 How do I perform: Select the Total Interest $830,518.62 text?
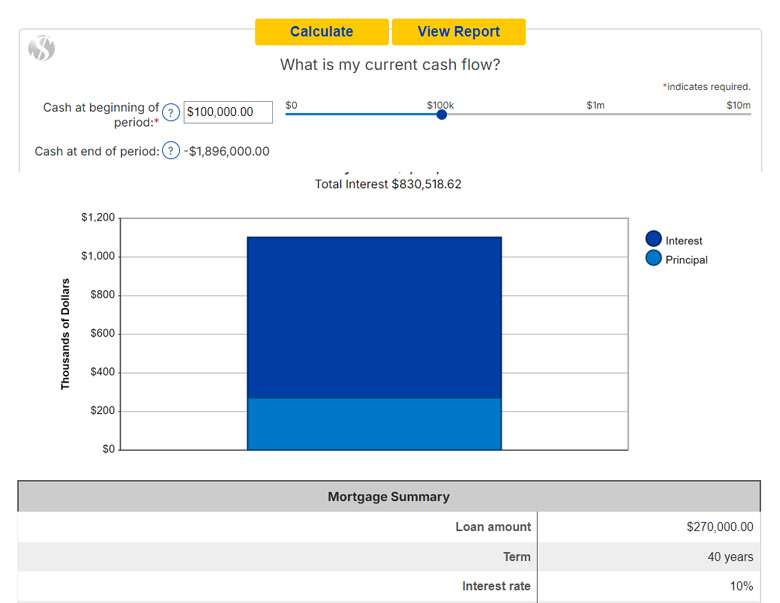[x=388, y=184]
